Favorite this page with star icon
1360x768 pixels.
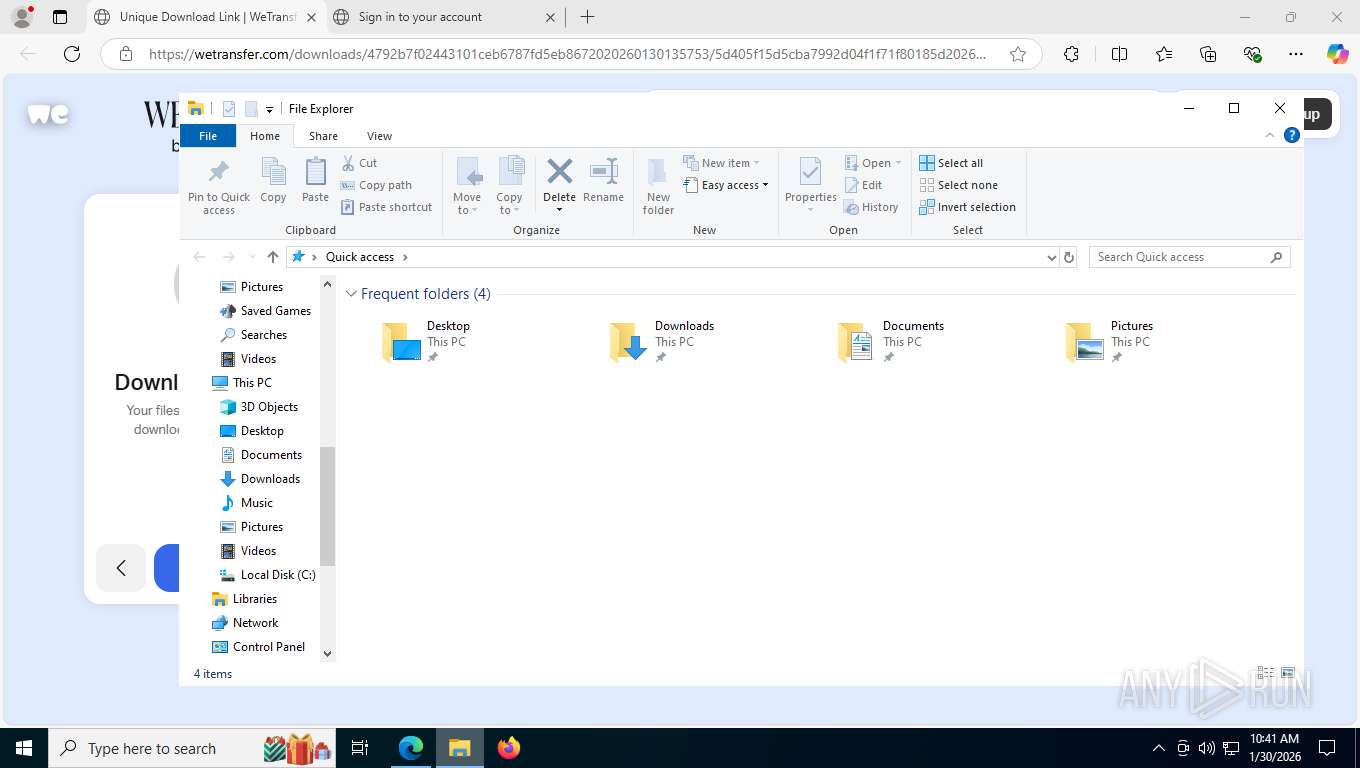click(1018, 55)
